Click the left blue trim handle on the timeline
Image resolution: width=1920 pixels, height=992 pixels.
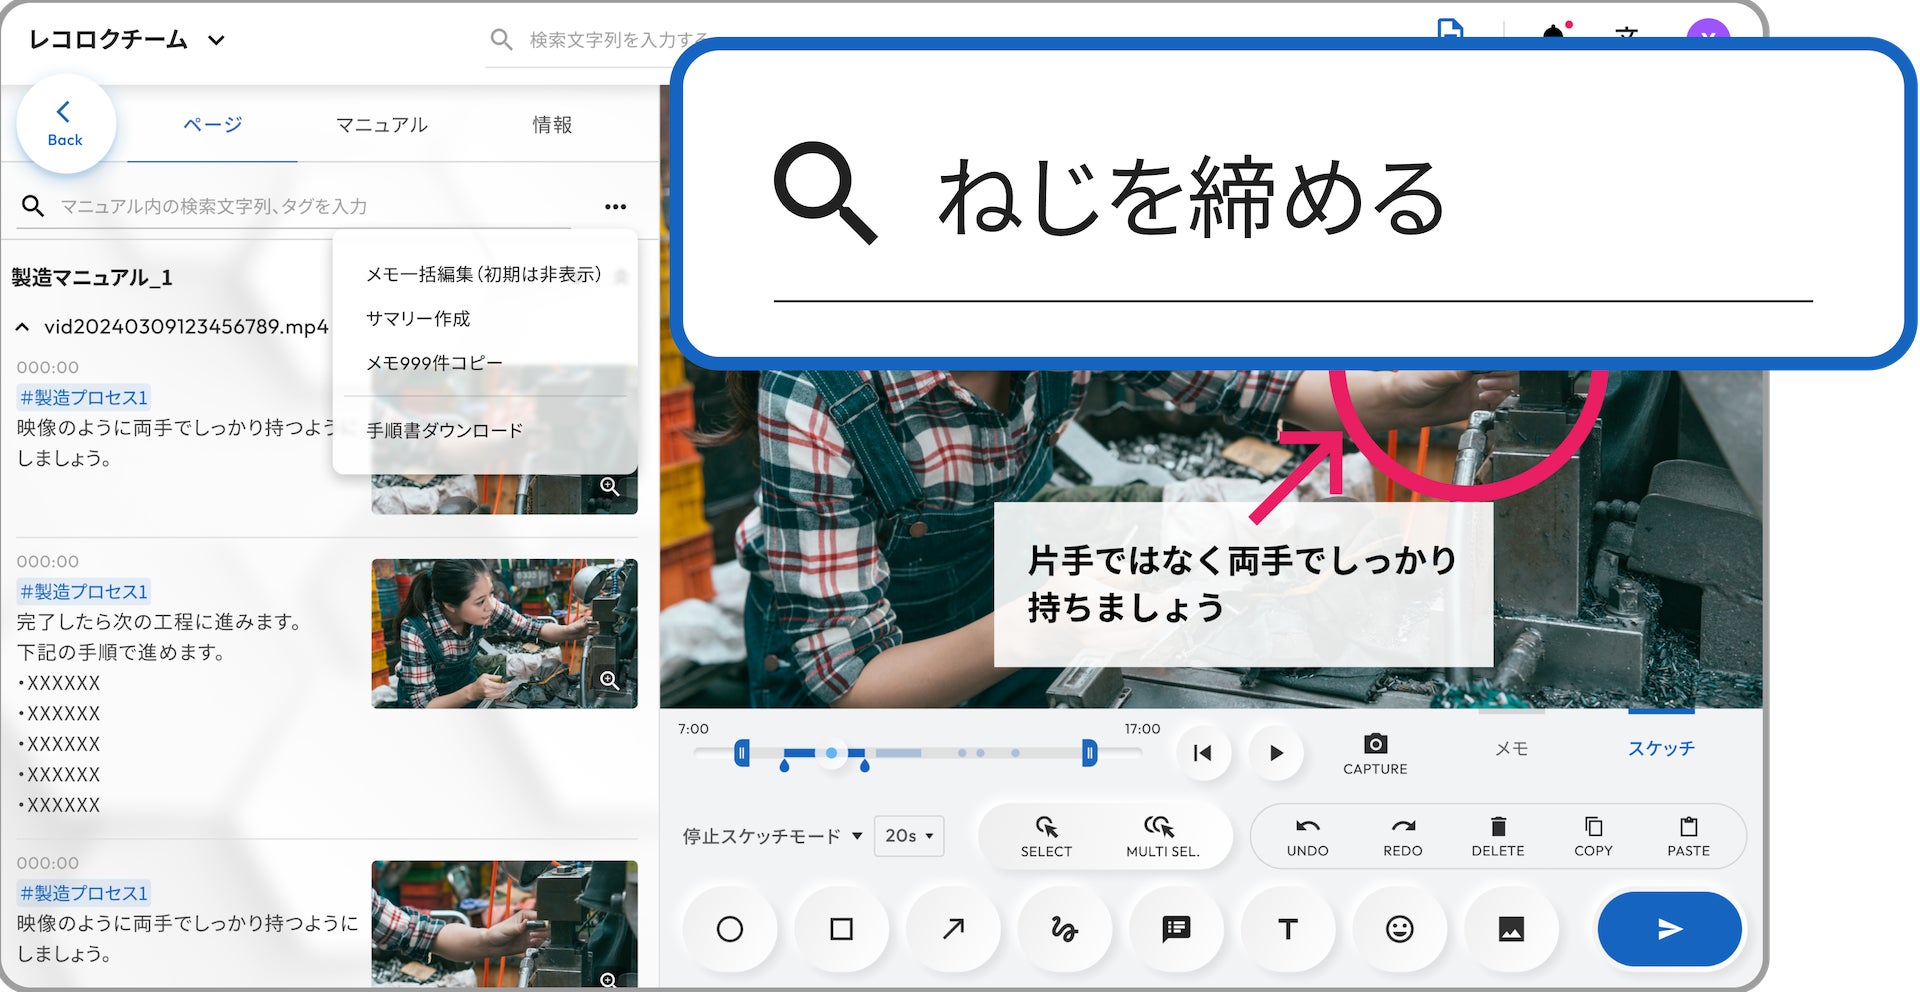click(x=742, y=753)
